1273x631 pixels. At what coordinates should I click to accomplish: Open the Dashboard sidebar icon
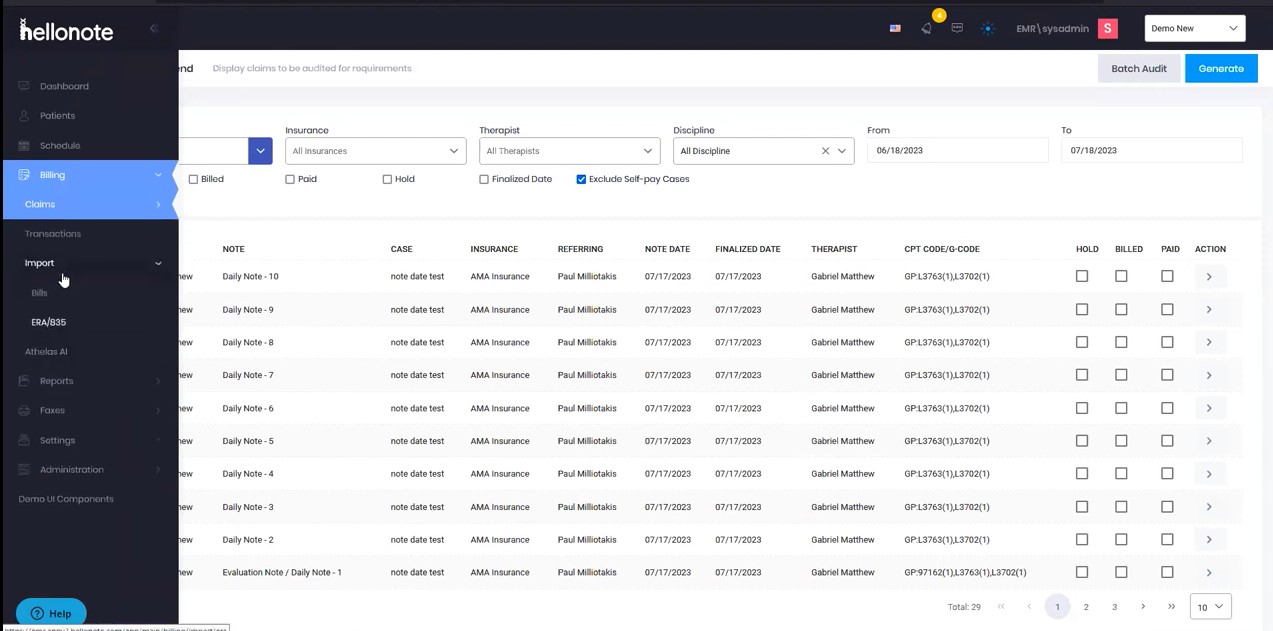coord(24,85)
